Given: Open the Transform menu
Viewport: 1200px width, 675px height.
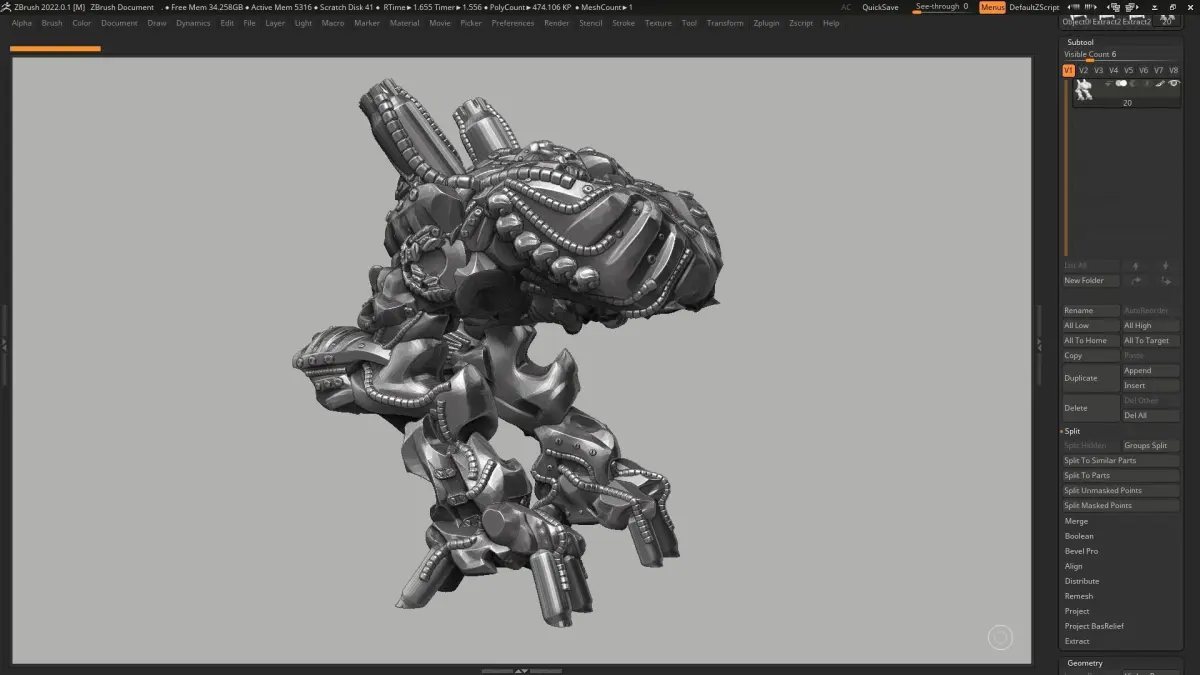Looking at the screenshot, I should point(725,23).
